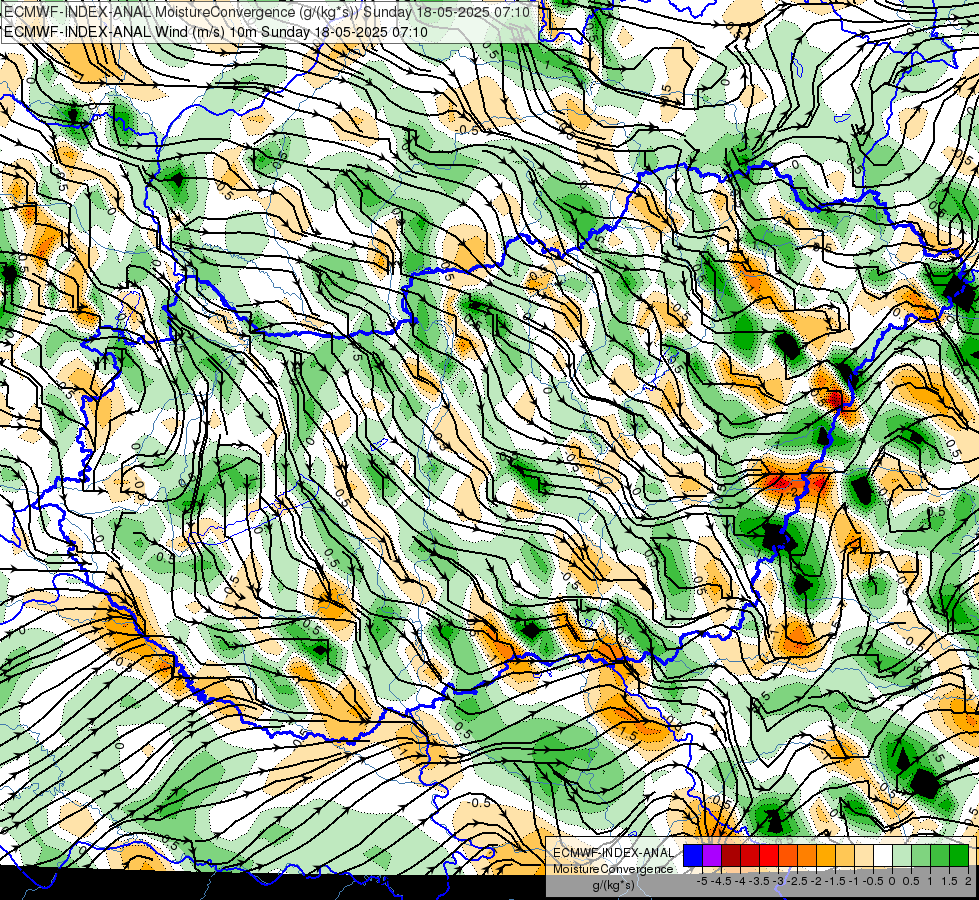Select legend swatch between -4 and -3.5

[x=750, y=856]
